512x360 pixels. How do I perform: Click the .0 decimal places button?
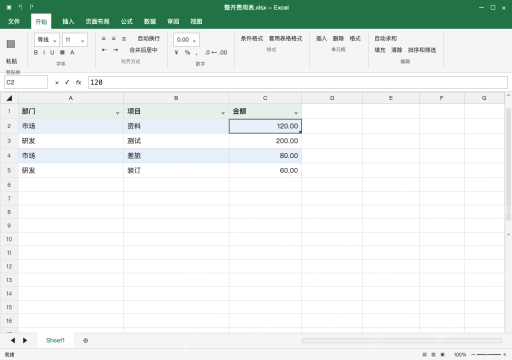point(208,52)
